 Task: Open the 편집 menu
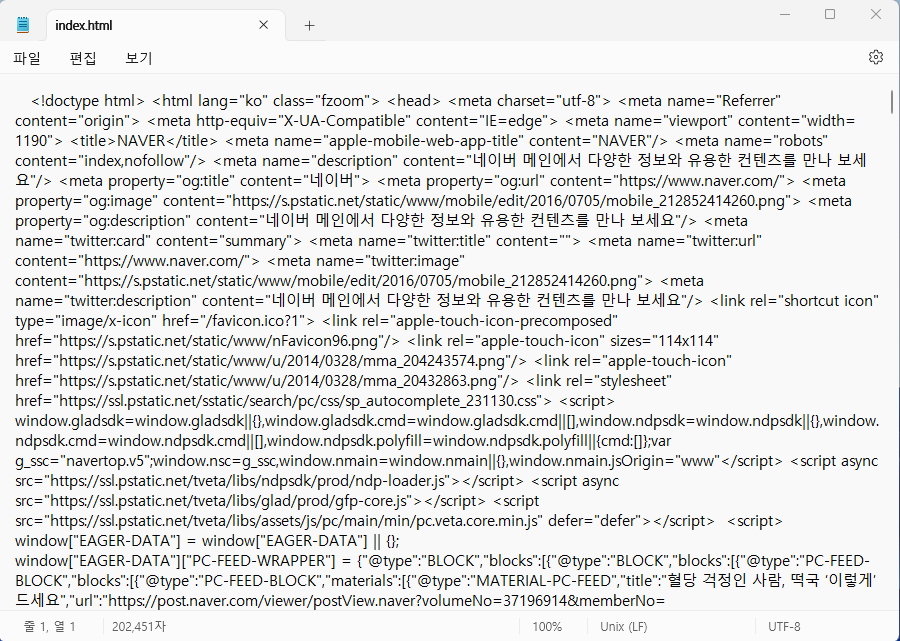(83, 58)
